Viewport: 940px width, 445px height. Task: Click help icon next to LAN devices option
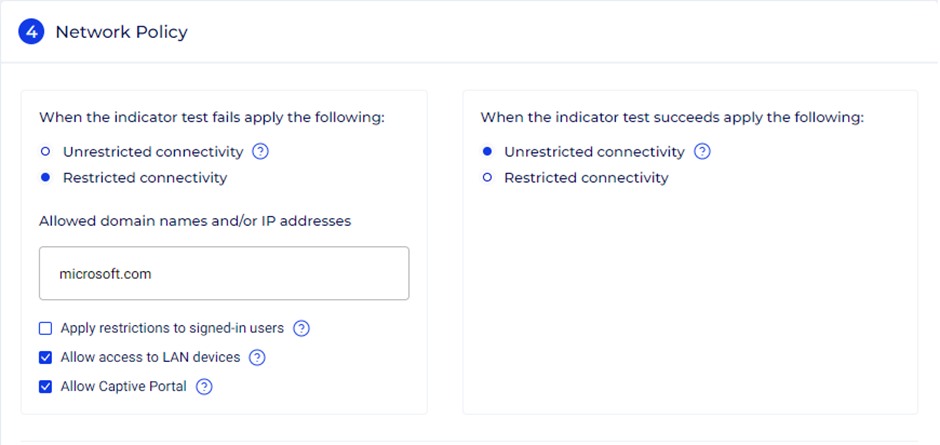257,357
